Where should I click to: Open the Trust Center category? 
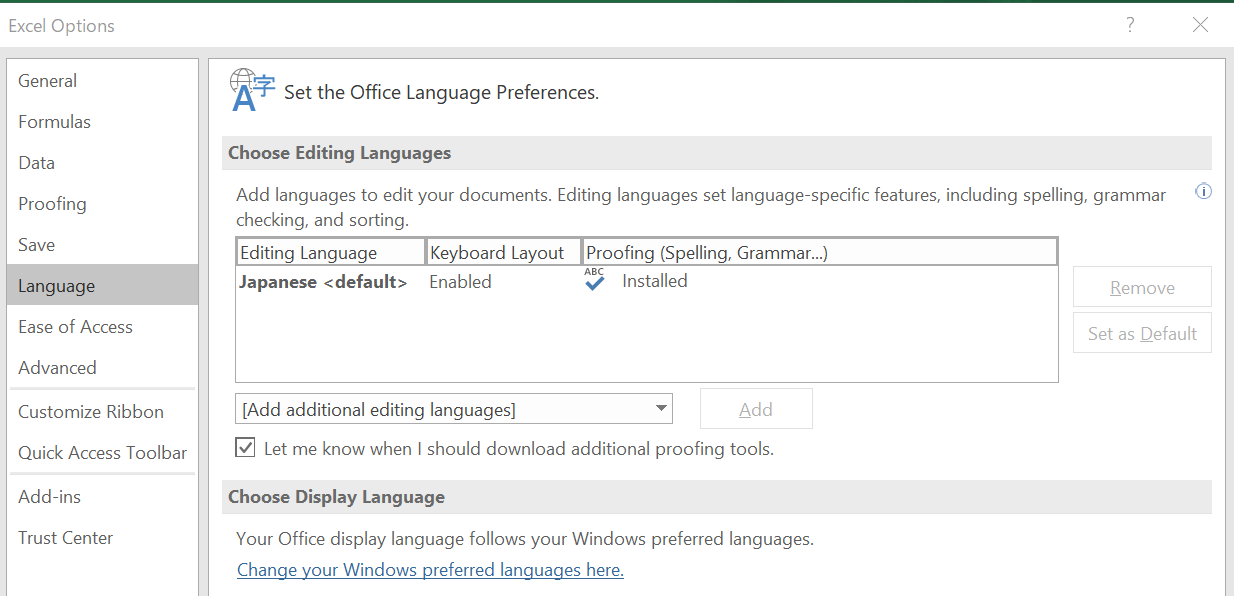pyautogui.click(x=66, y=538)
